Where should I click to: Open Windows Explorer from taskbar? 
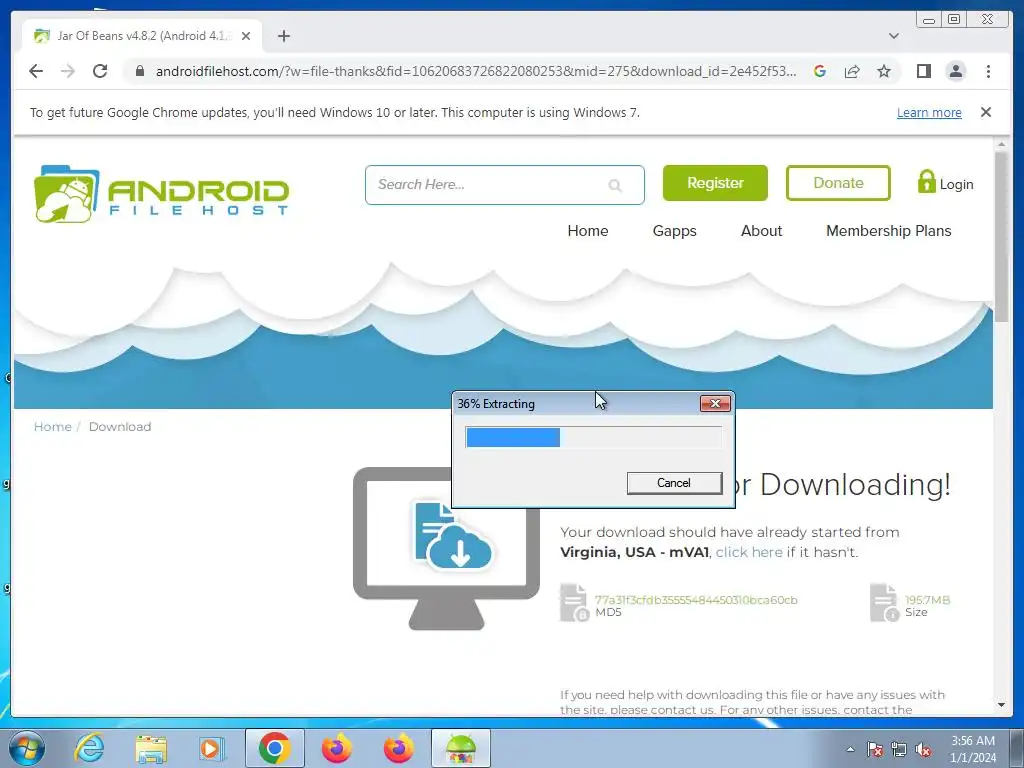151,748
